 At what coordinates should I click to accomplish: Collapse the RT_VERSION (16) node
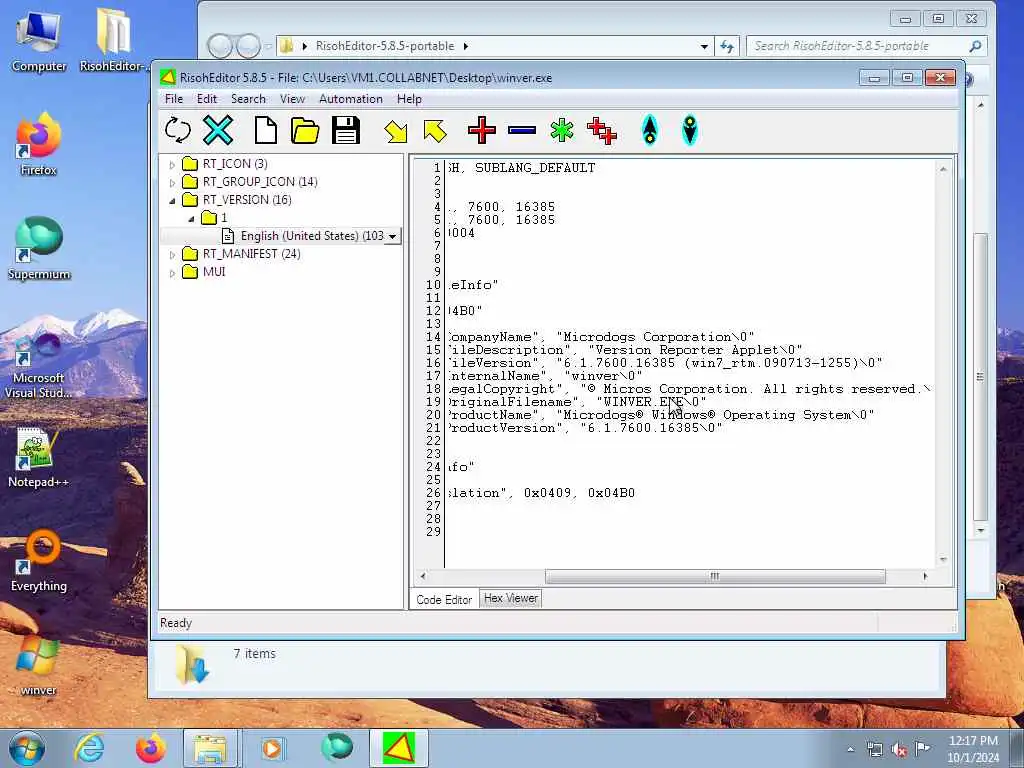pyautogui.click(x=172, y=200)
